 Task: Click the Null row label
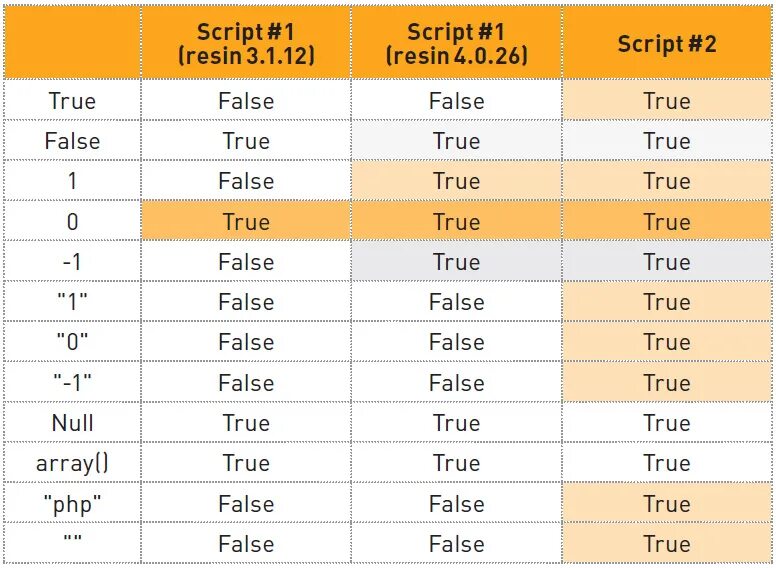72,423
